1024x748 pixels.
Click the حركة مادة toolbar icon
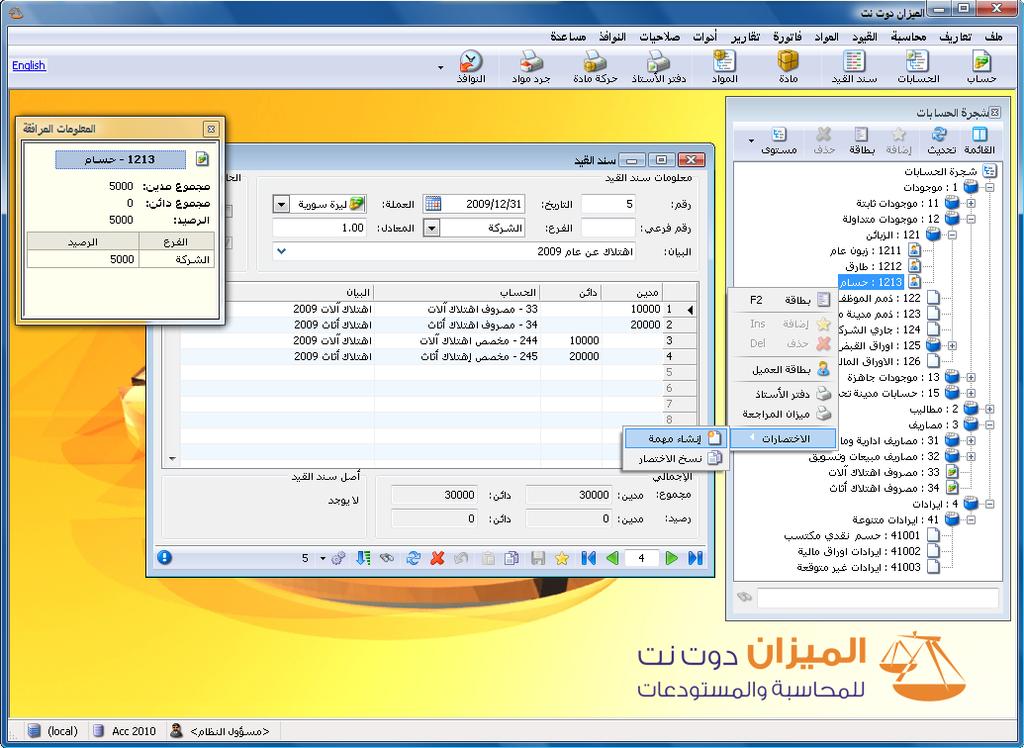tap(595, 67)
